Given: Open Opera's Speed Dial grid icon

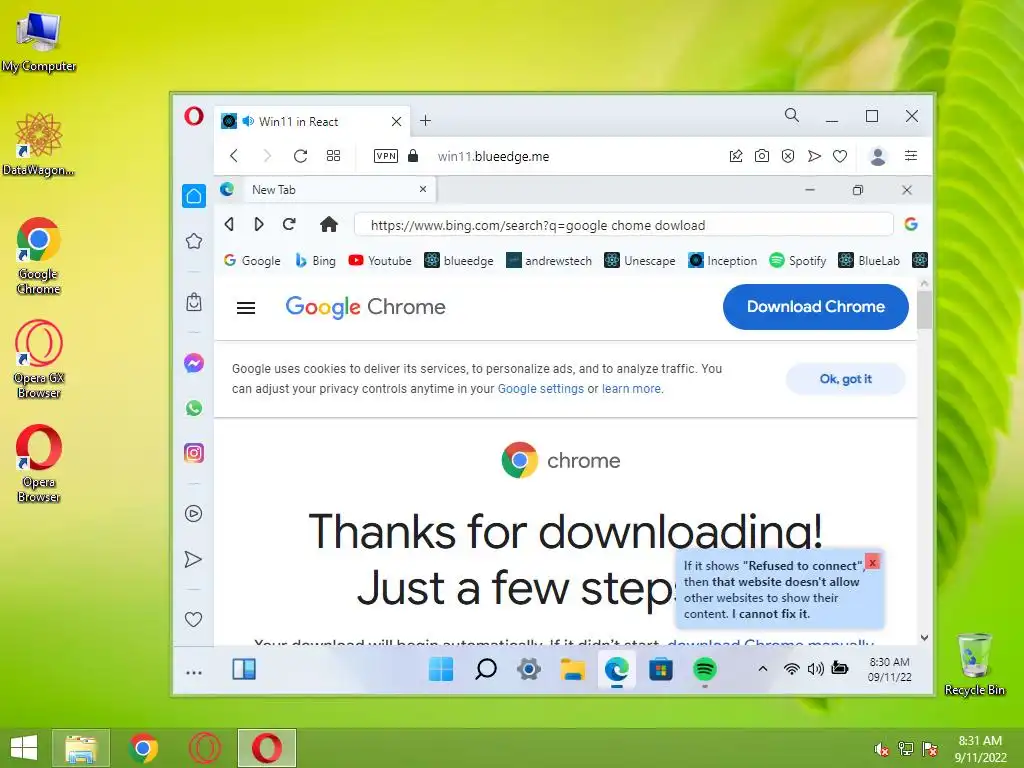Looking at the screenshot, I should tap(333, 155).
